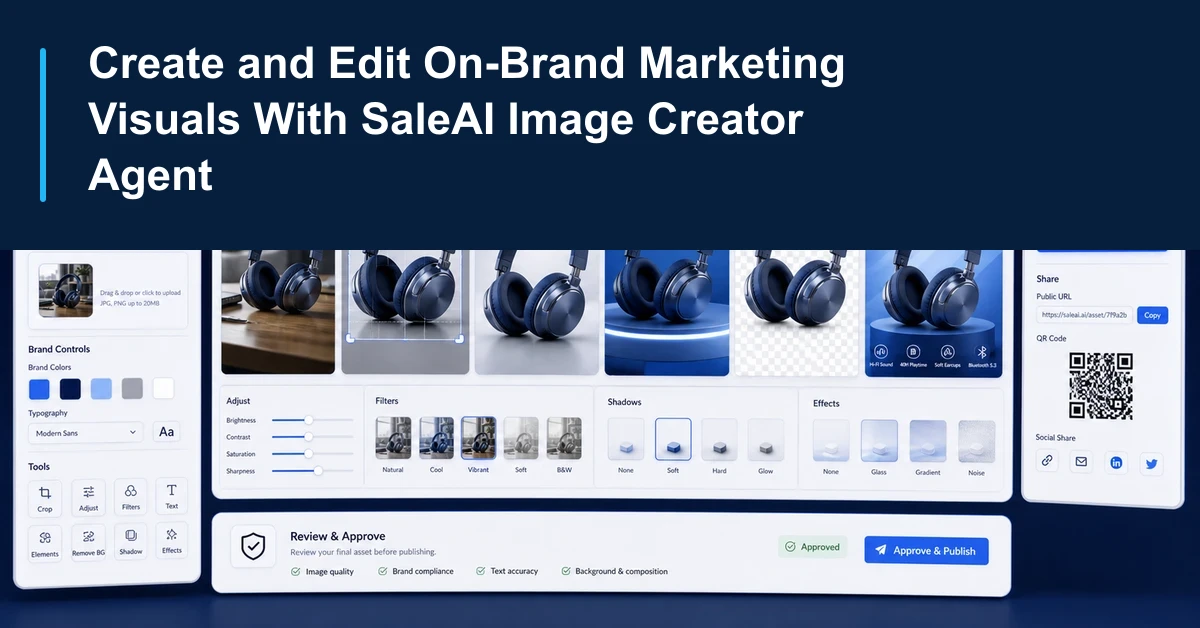
Task: Pick the white brand color swatch
Action: click(163, 389)
